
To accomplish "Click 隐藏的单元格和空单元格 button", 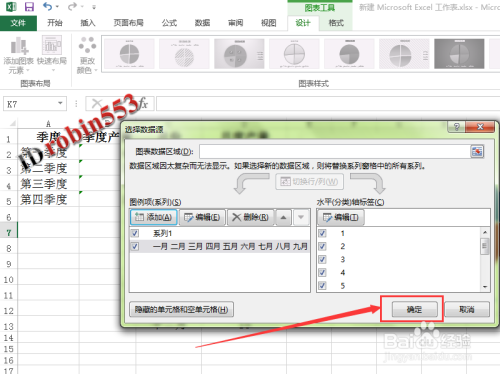I will pos(181,310).
